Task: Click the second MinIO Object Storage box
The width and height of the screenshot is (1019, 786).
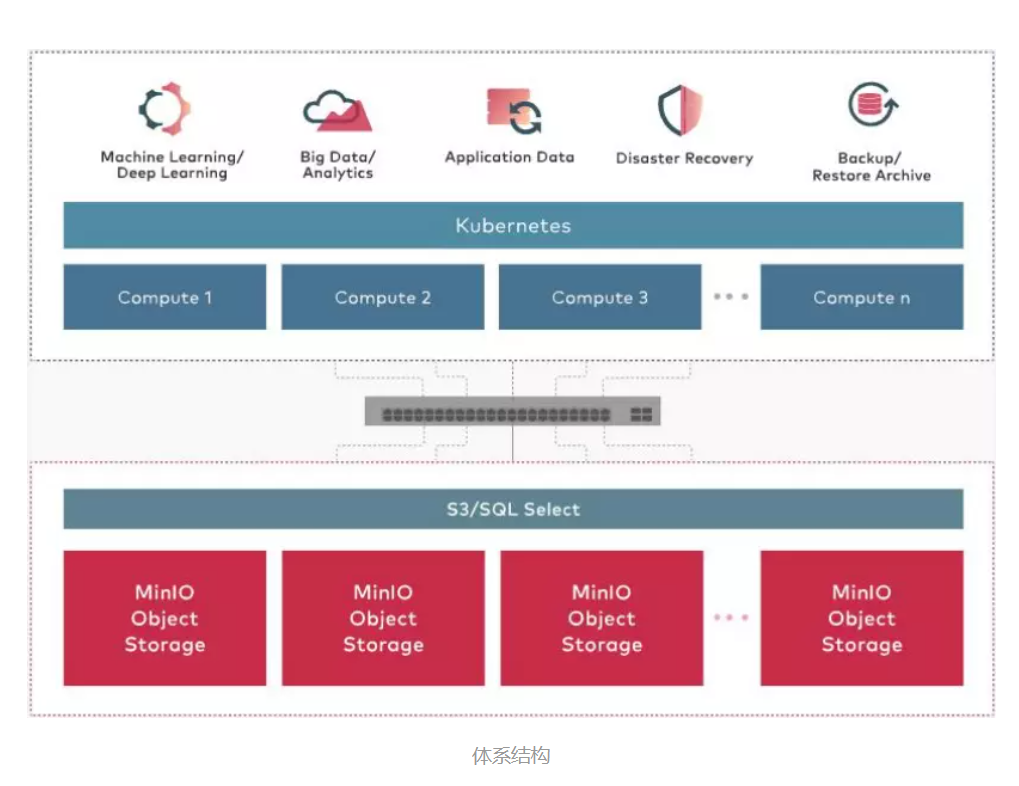Action: [383, 618]
